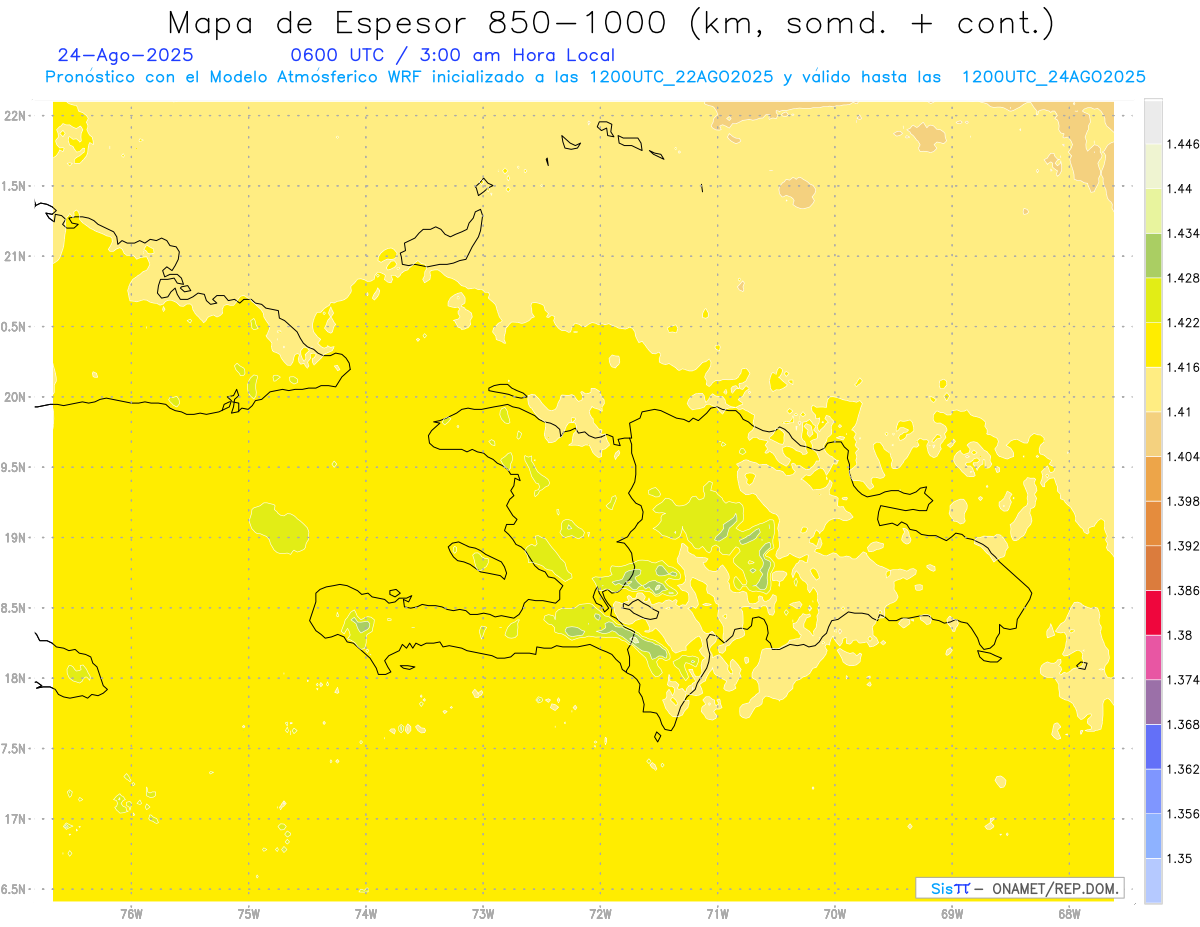Pick the yellow-green swatch between 1.422 and 1.428
1200x927 pixels.
[x=1153, y=300]
